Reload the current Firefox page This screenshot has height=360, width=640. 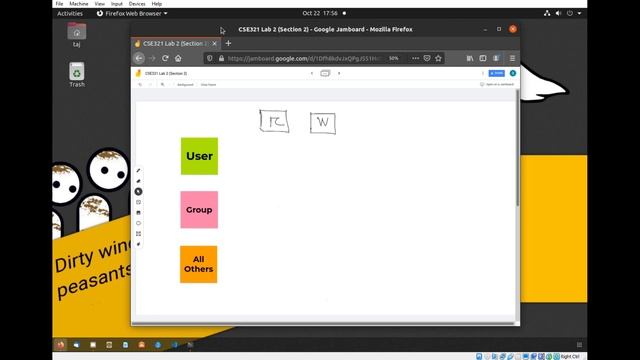point(165,58)
